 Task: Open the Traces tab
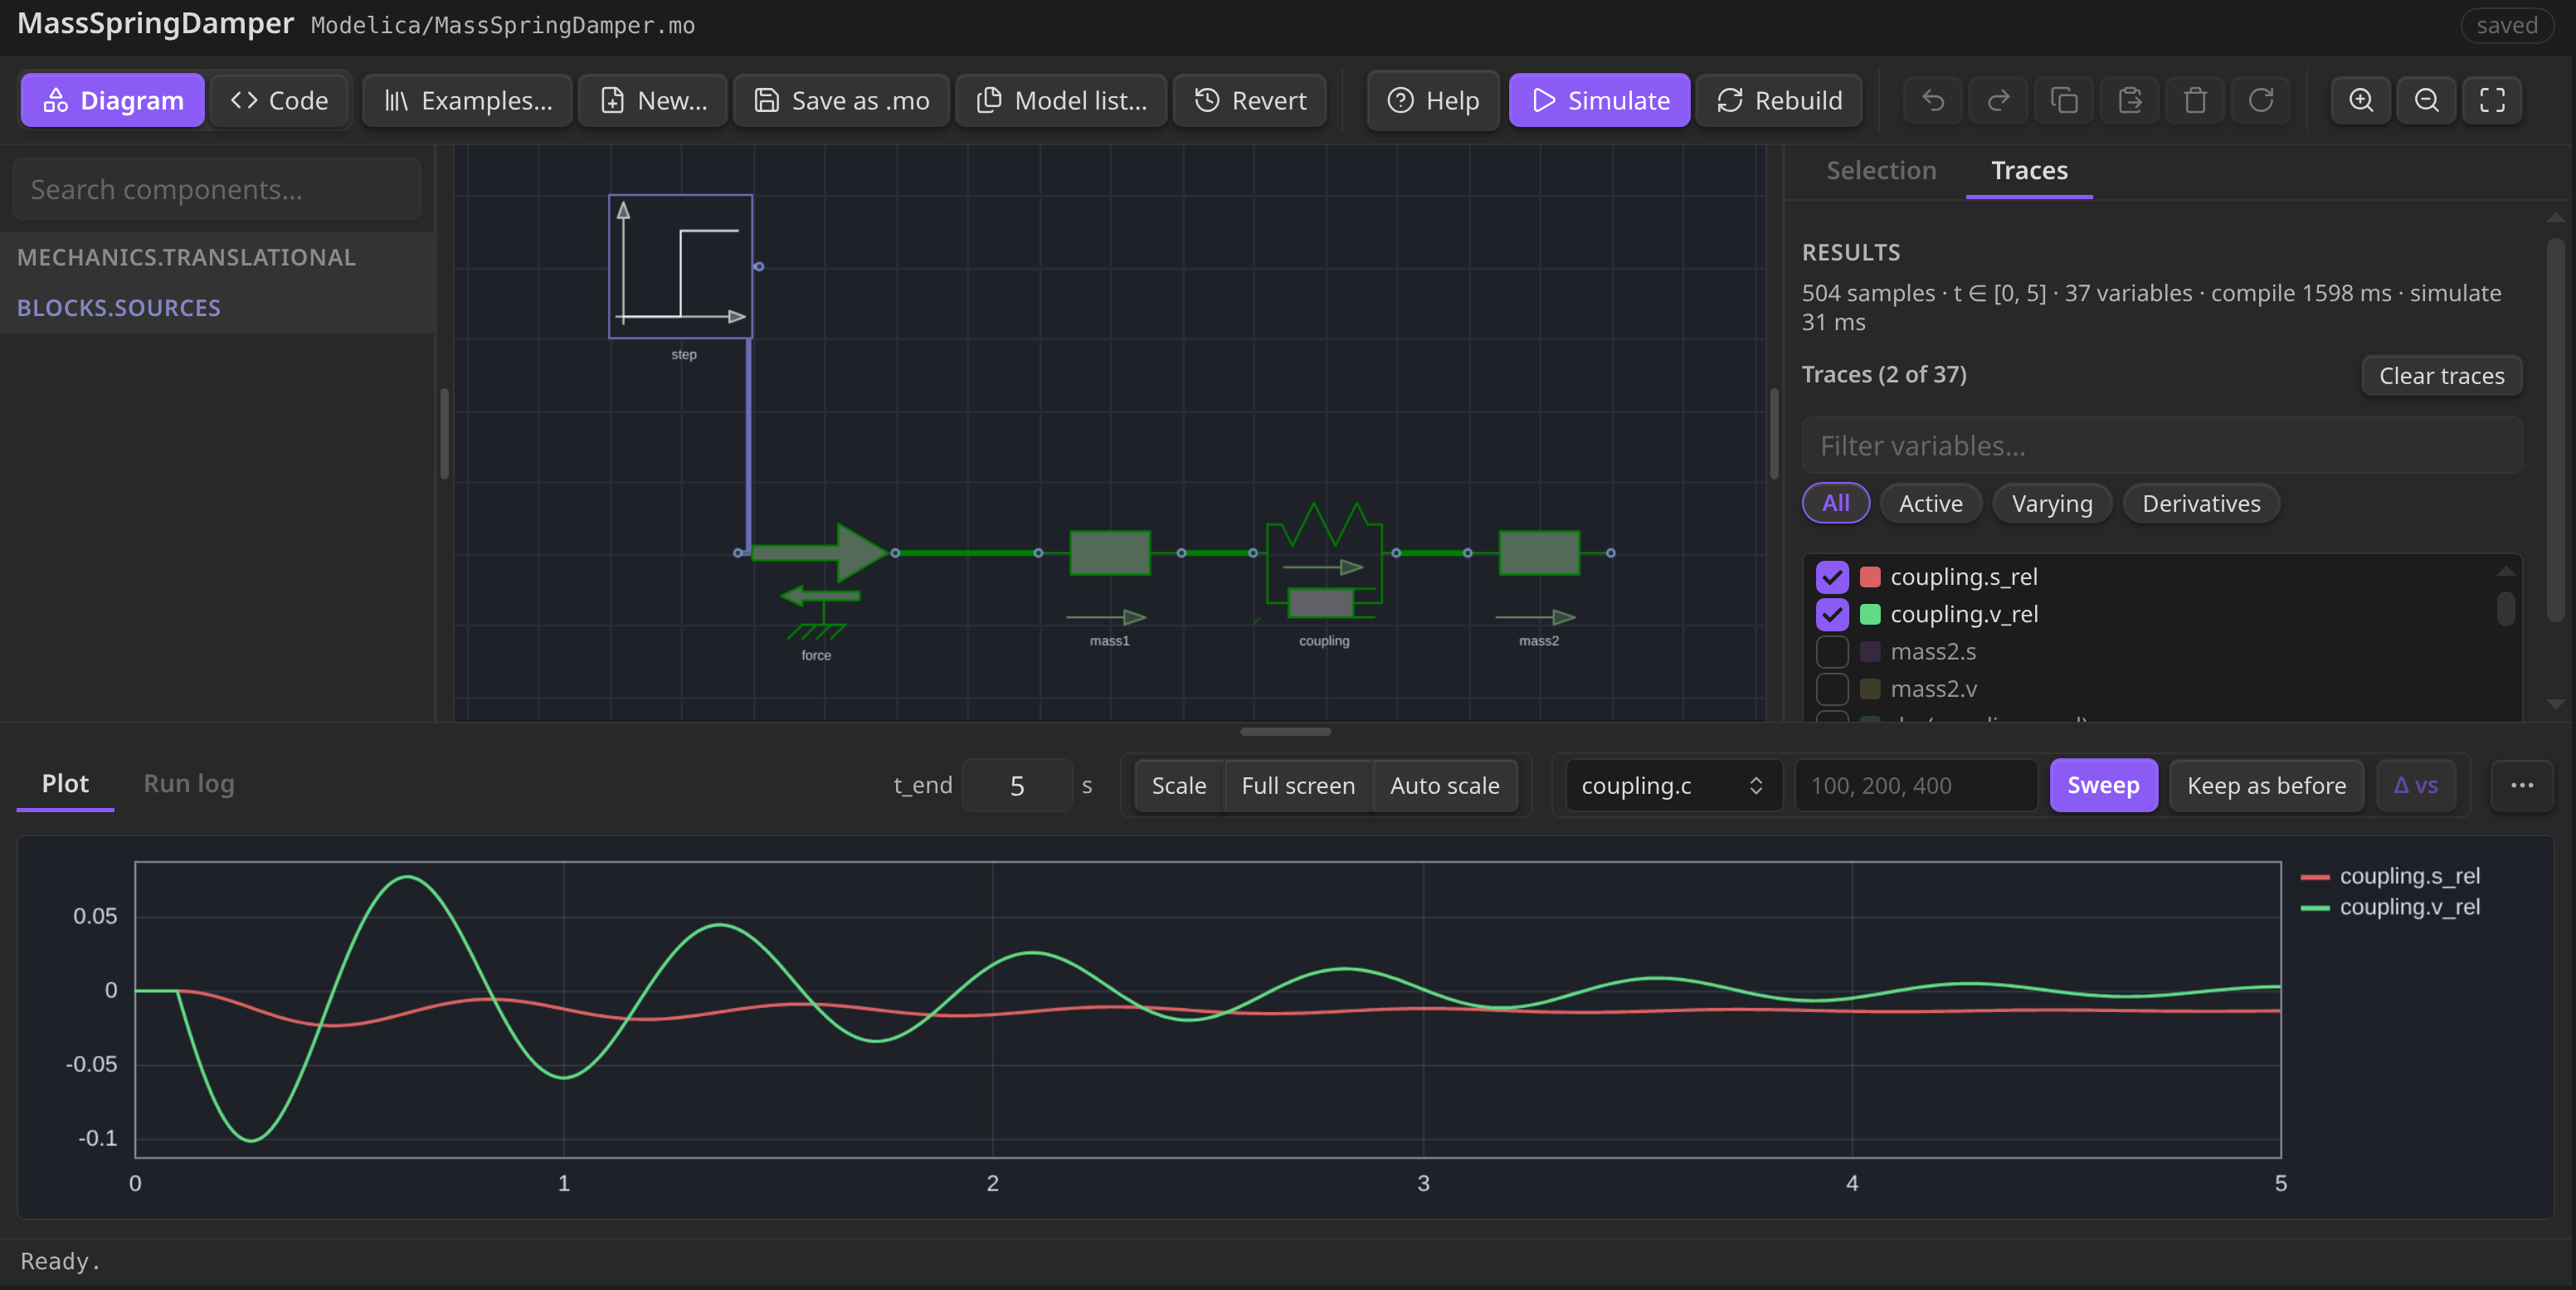click(2029, 170)
